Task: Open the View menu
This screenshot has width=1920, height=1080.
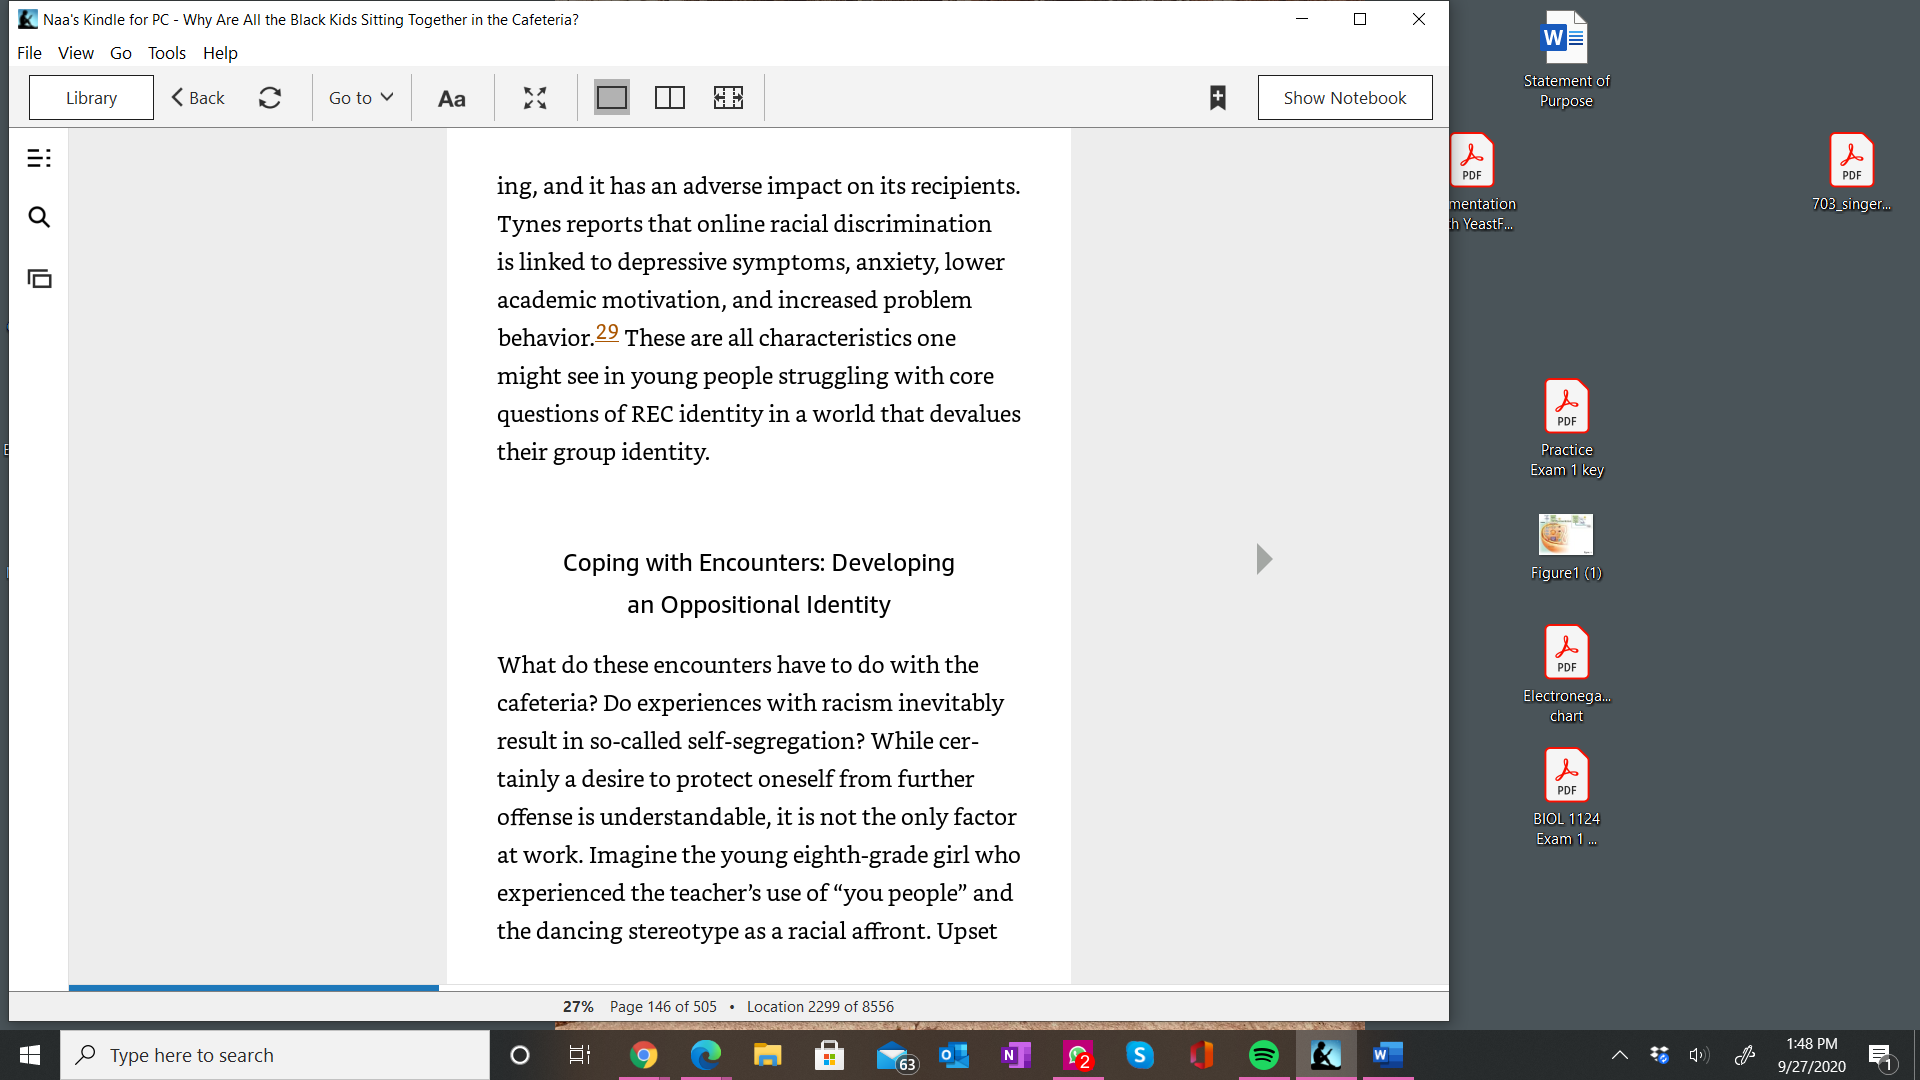Action: 76,53
